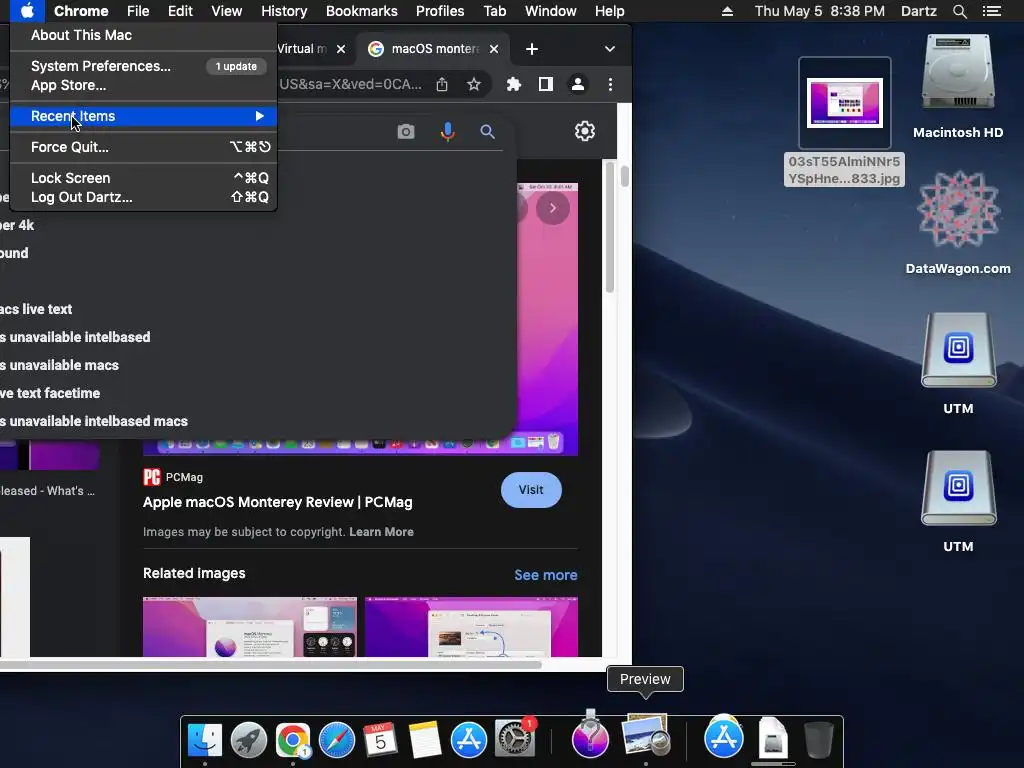Choose Log Out Dartz…
Image resolution: width=1024 pixels, height=768 pixels.
click(144, 197)
